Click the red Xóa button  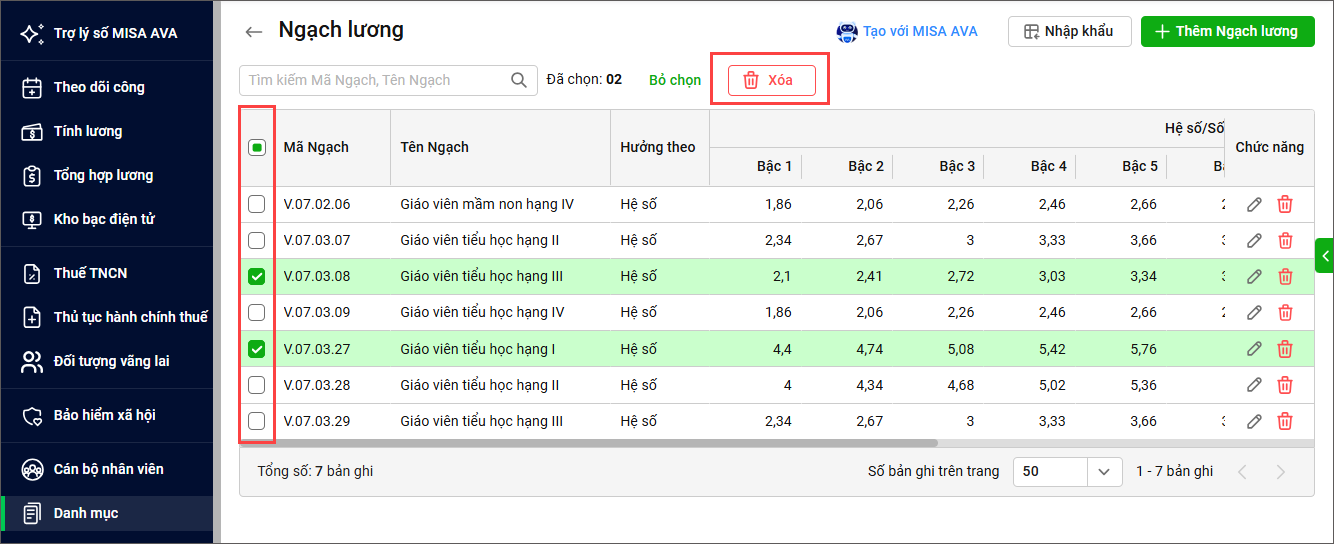(x=771, y=80)
